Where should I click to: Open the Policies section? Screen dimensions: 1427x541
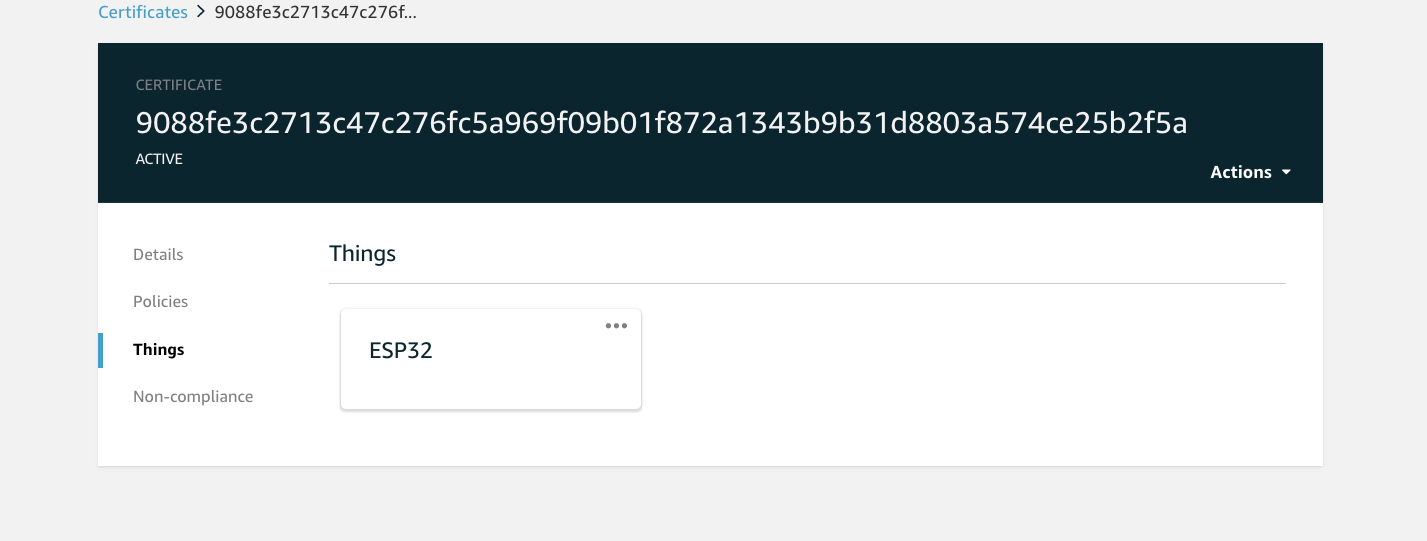[160, 302]
